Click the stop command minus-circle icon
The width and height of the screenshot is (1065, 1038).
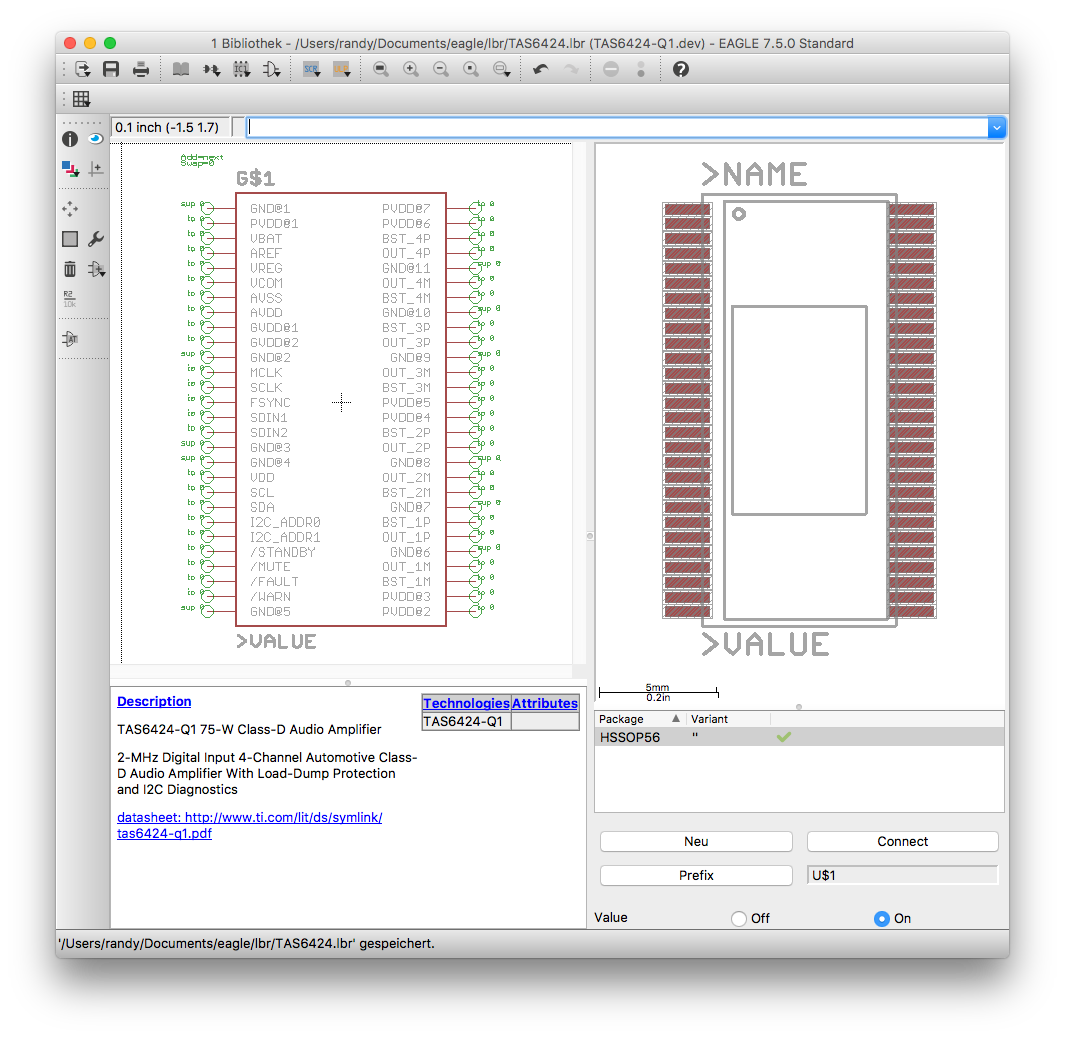tap(611, 69)
